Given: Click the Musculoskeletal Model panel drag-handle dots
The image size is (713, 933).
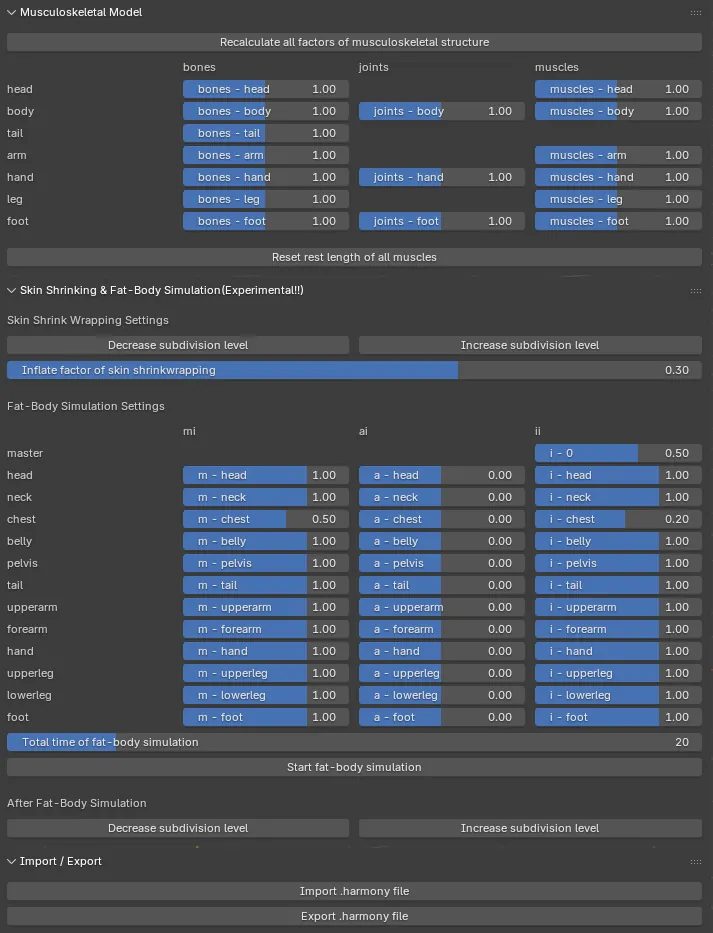Looking at the screenshot, I should coord(695,12).
